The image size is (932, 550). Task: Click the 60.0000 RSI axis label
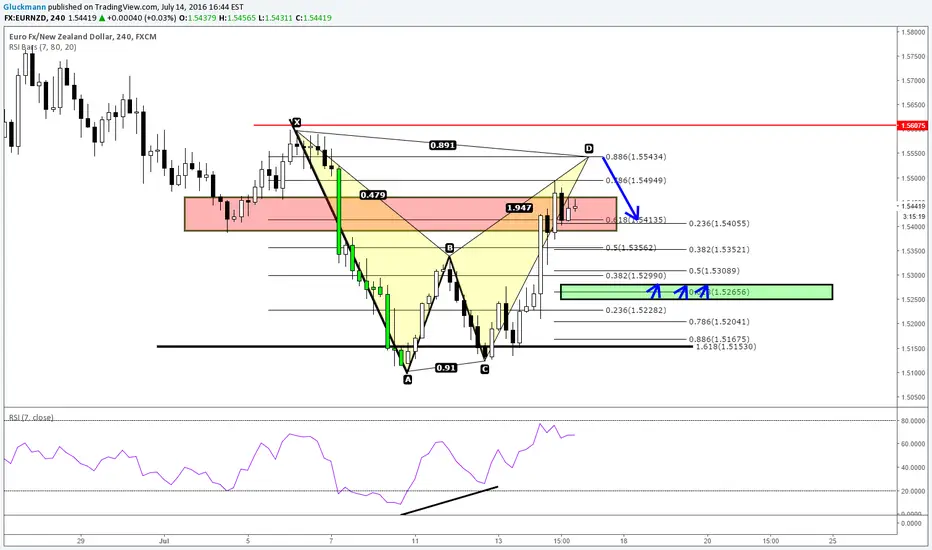pos(912,444)
